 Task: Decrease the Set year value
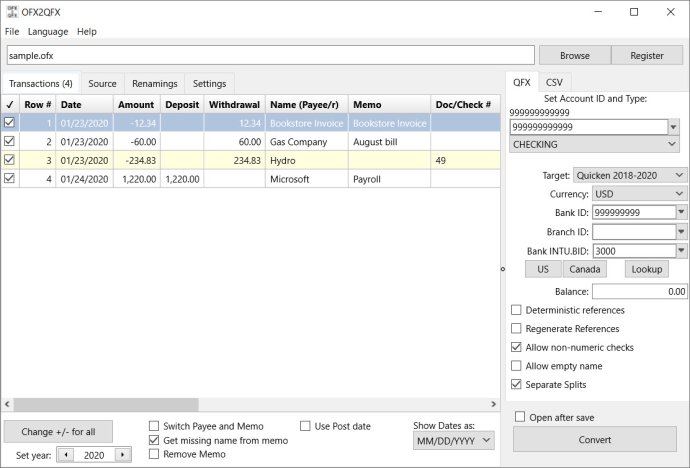tap(66, 455)
